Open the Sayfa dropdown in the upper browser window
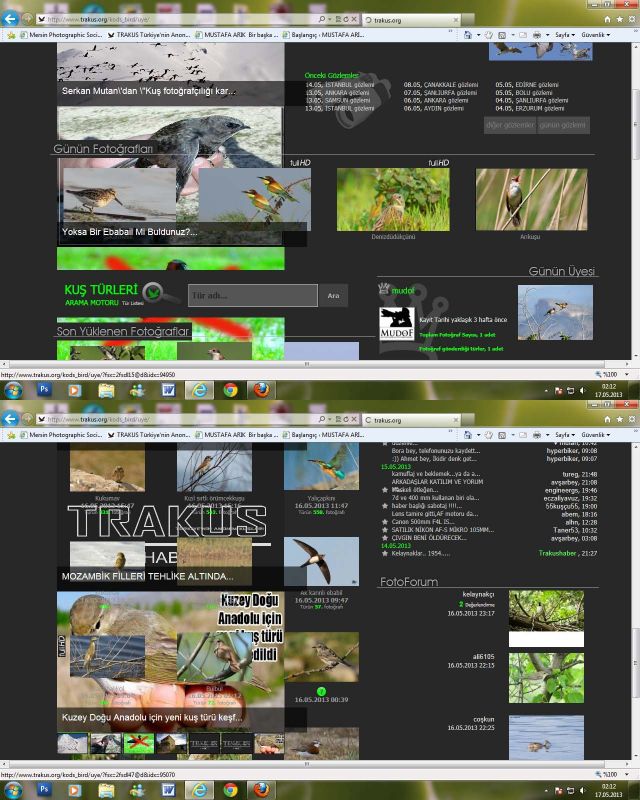 tap(565, 34)
